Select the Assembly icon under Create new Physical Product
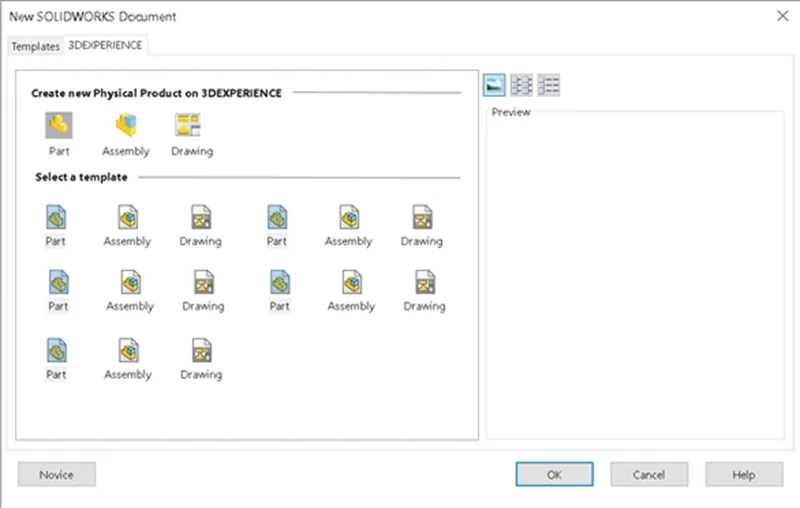The width and height of the screenshot is (800, 508). [126, 125]
